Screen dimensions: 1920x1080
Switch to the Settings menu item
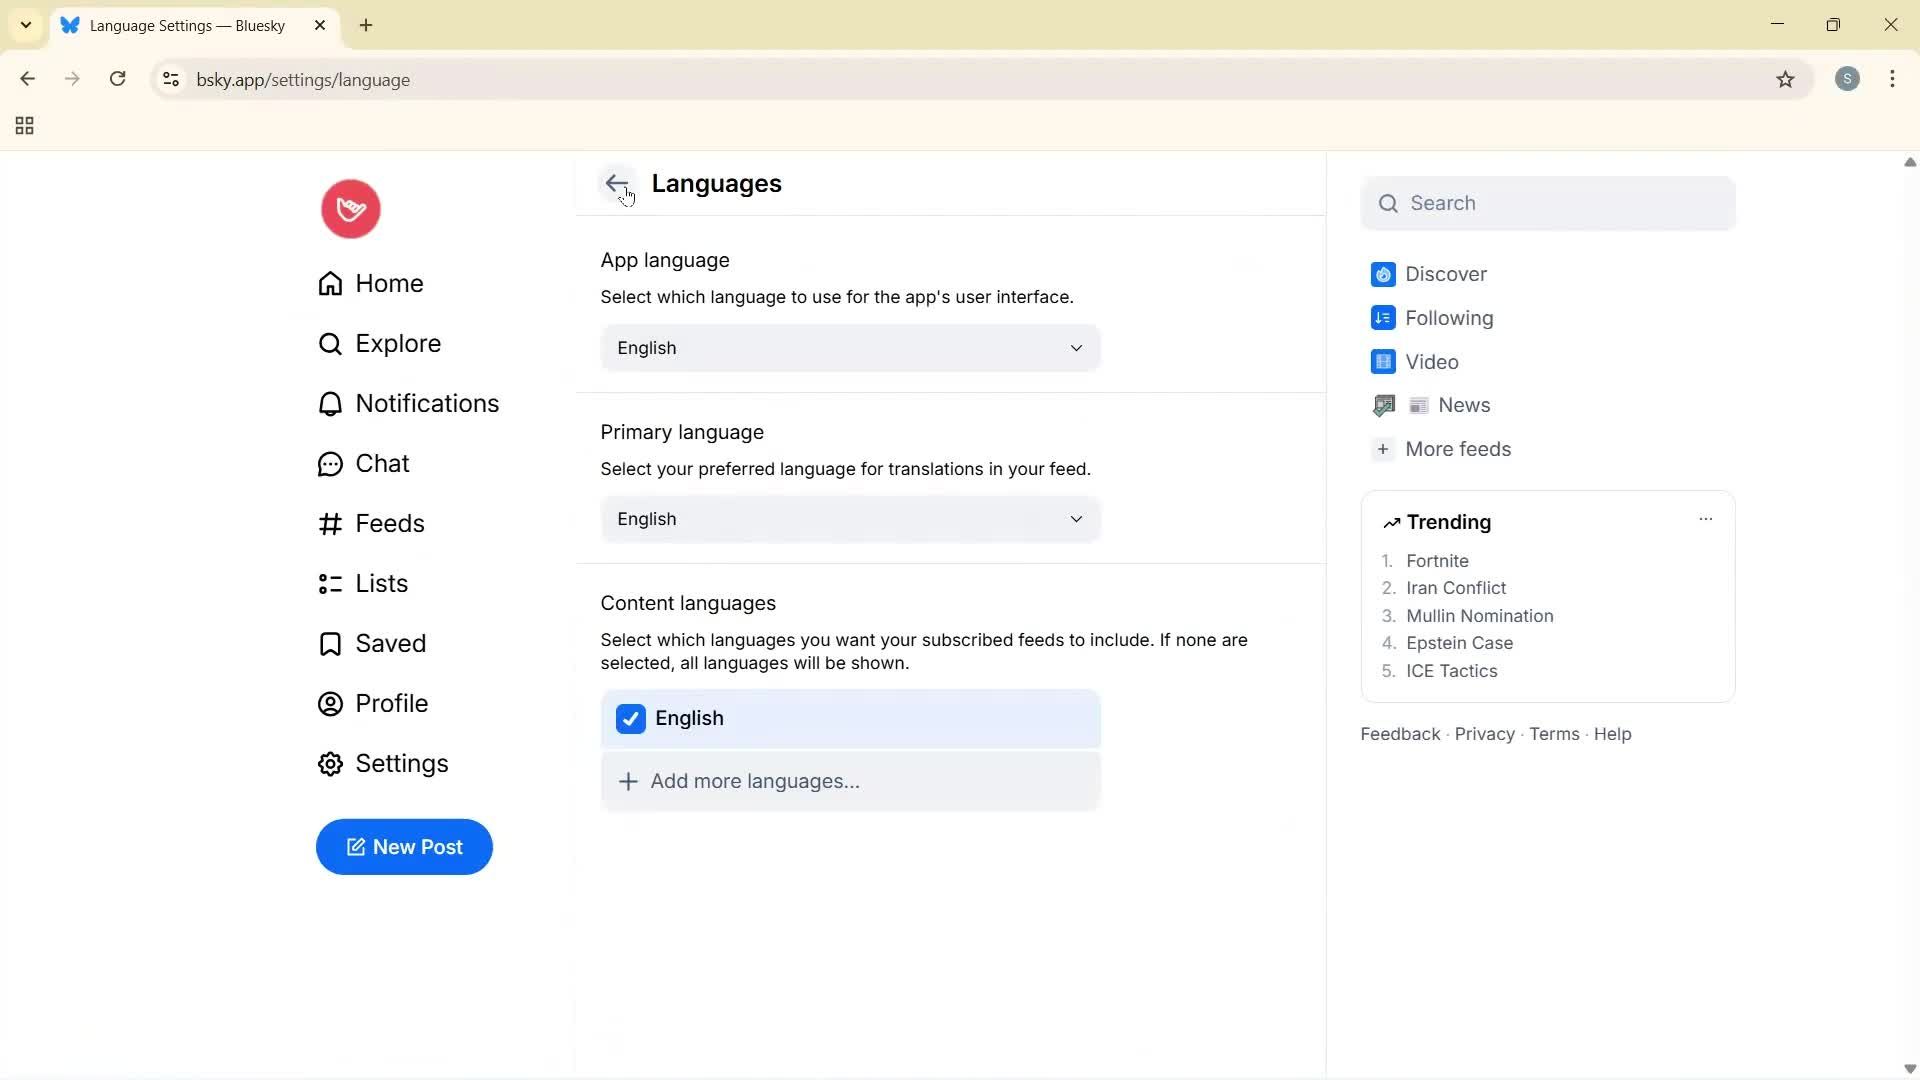pos(402,763)
